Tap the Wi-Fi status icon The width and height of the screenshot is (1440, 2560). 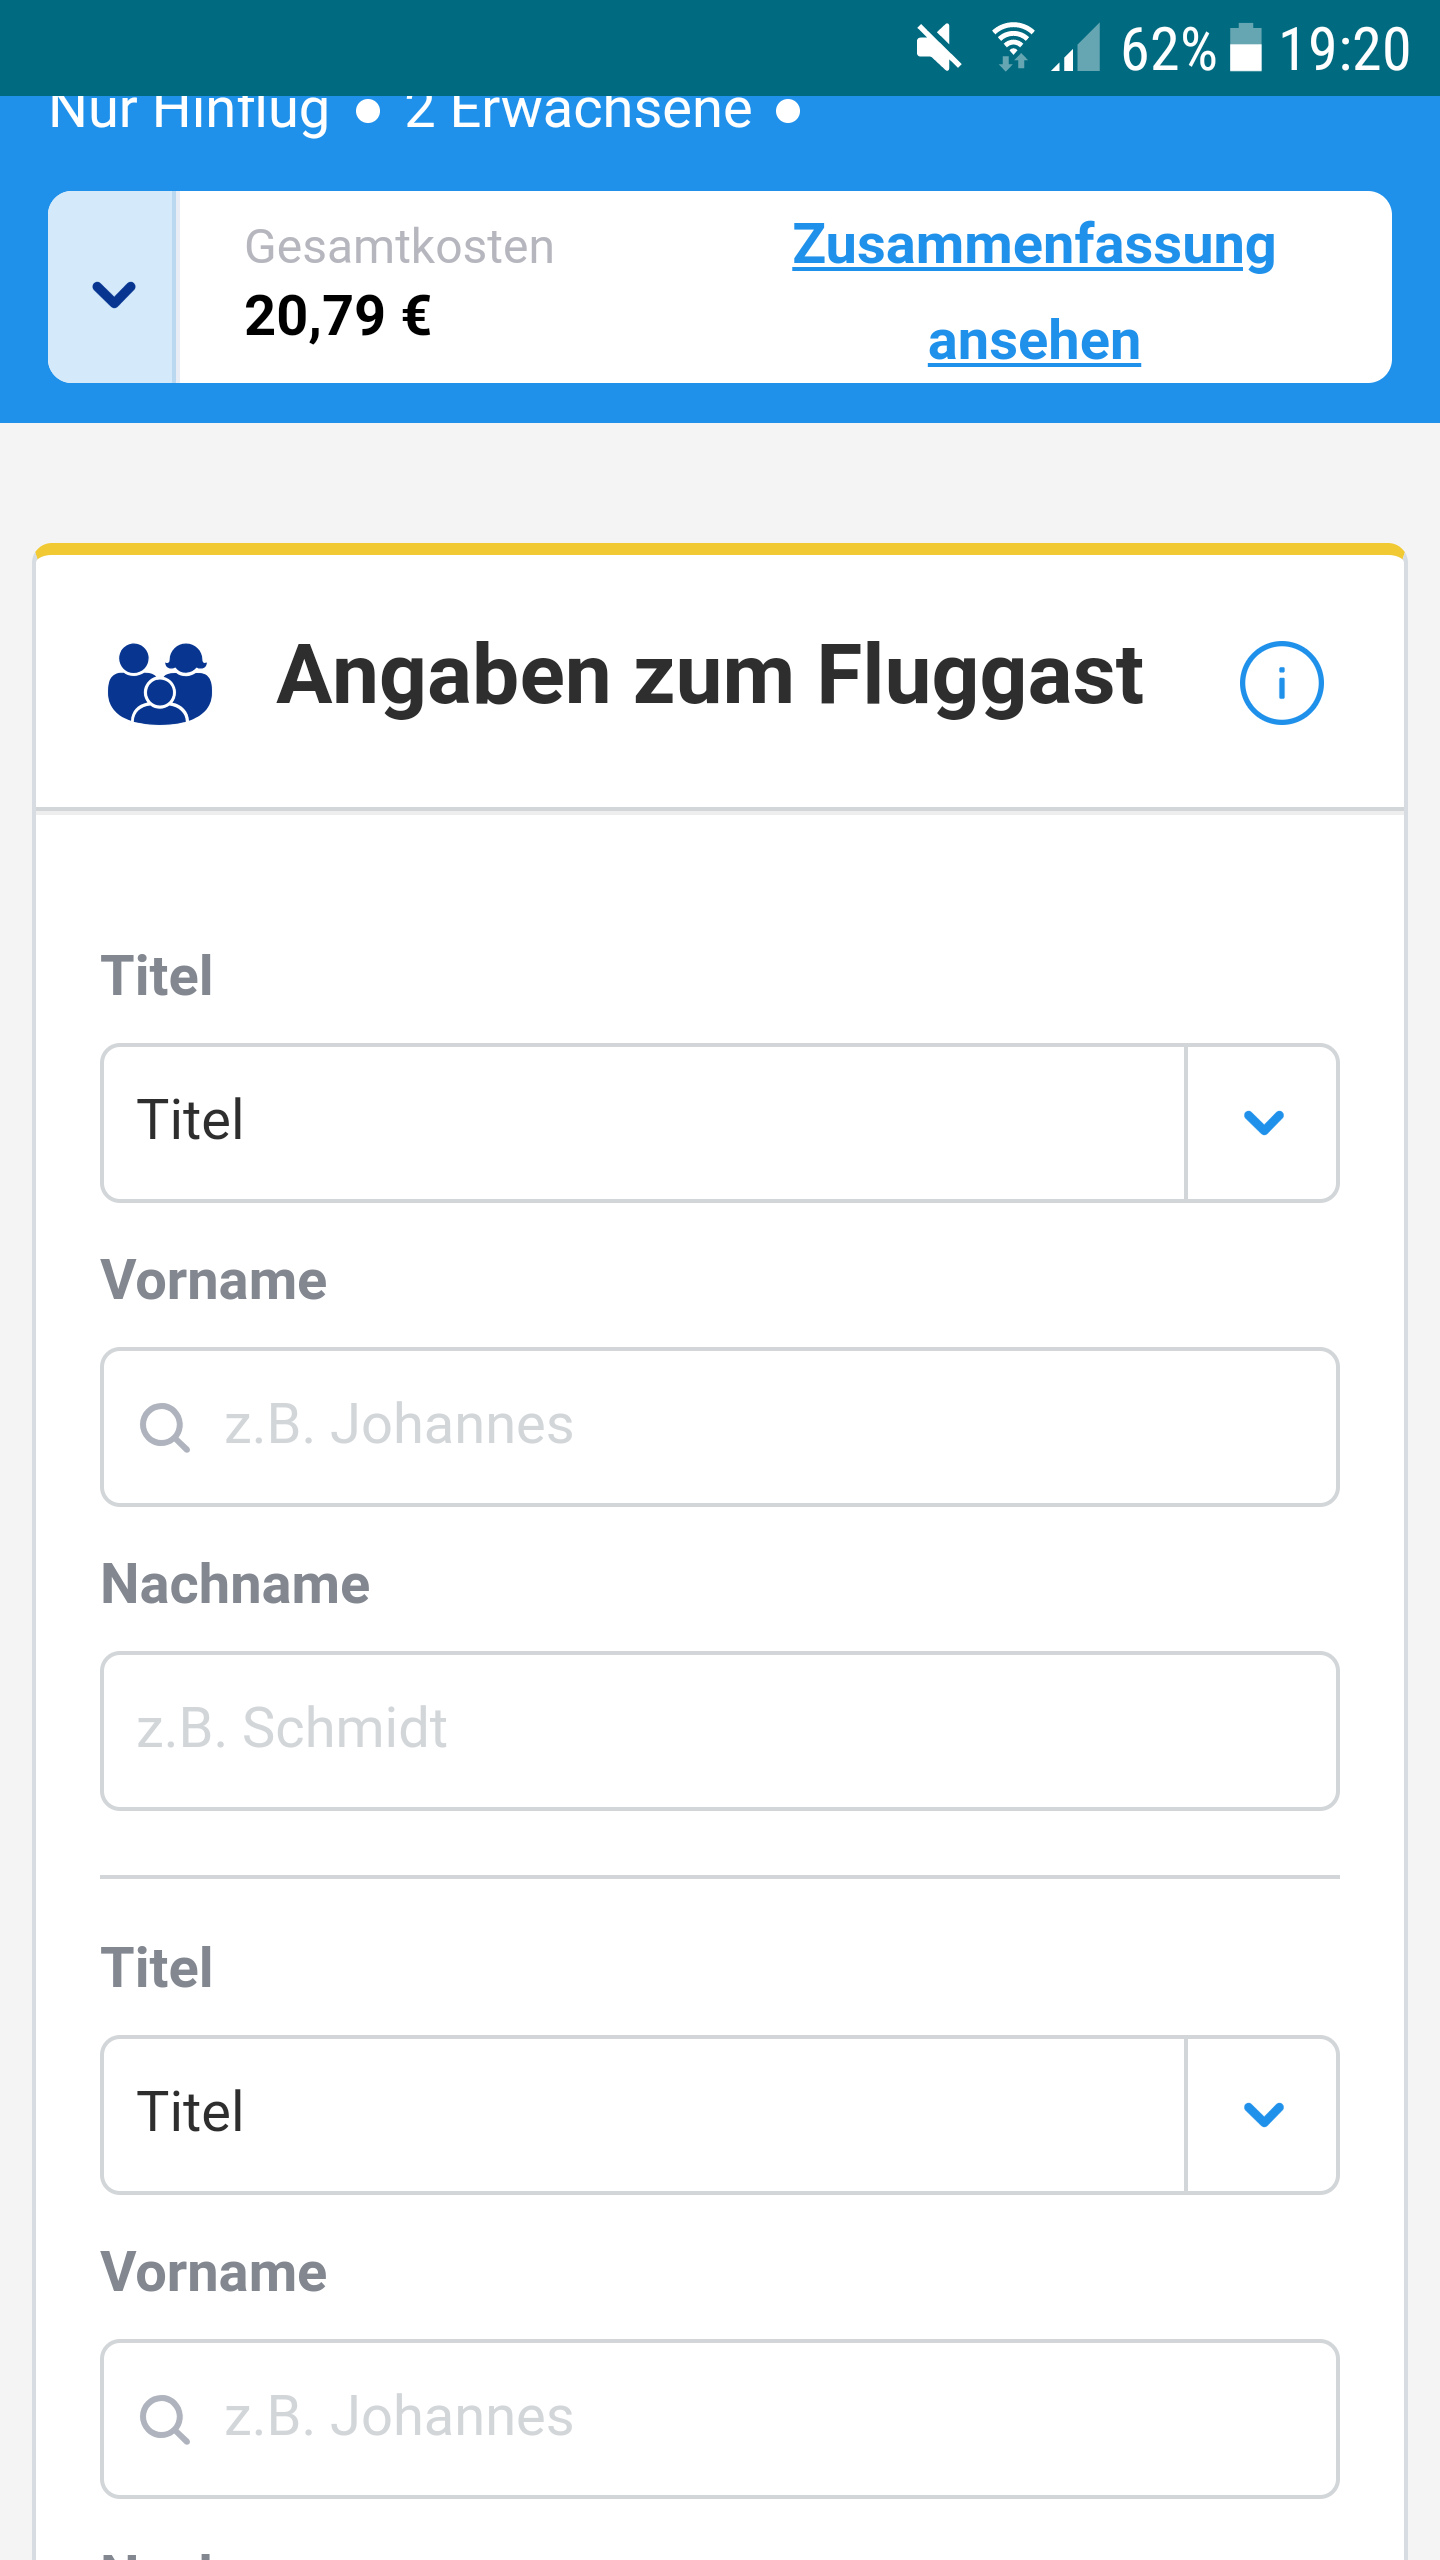tap(1013, 48)
